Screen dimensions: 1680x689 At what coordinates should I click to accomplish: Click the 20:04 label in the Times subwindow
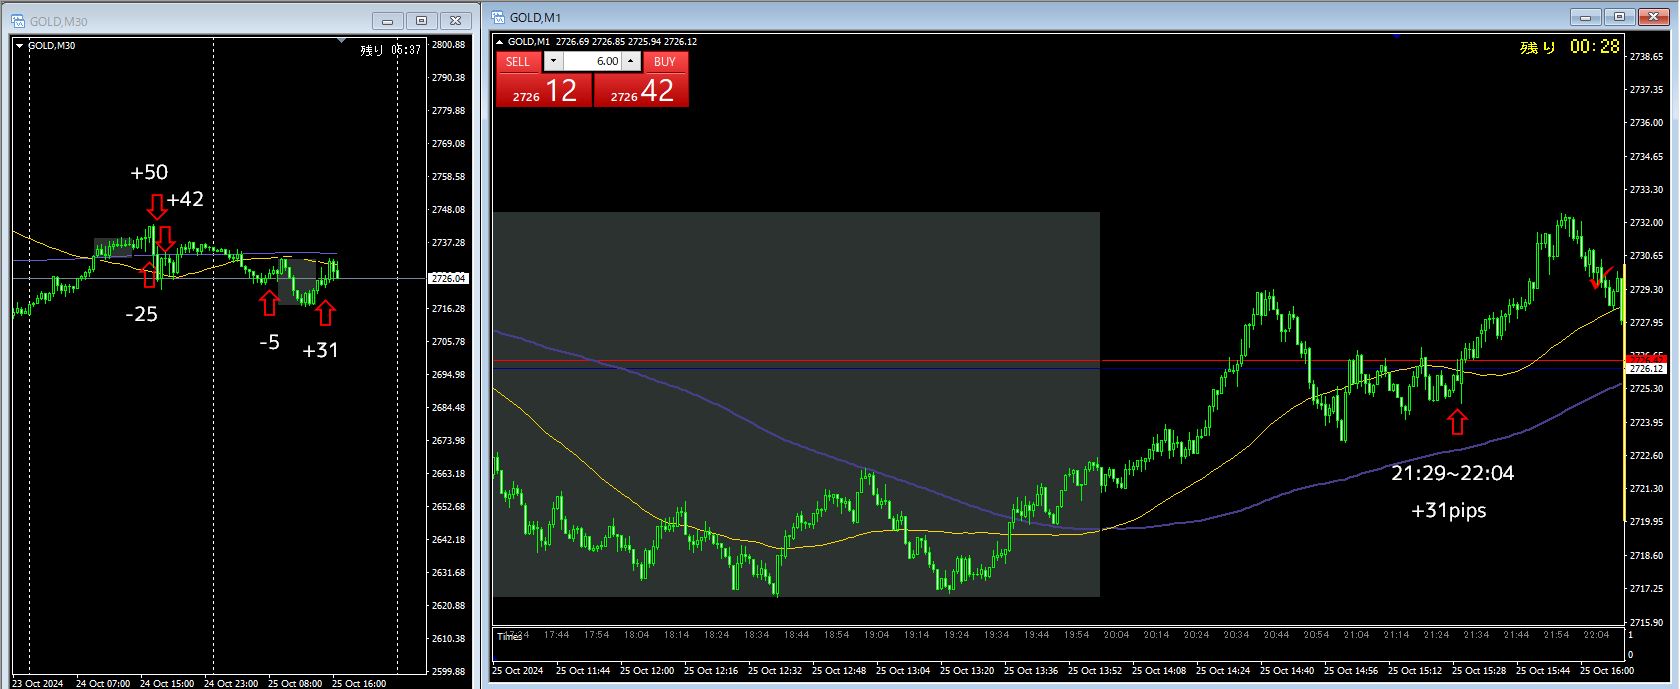coord(1116,635)
